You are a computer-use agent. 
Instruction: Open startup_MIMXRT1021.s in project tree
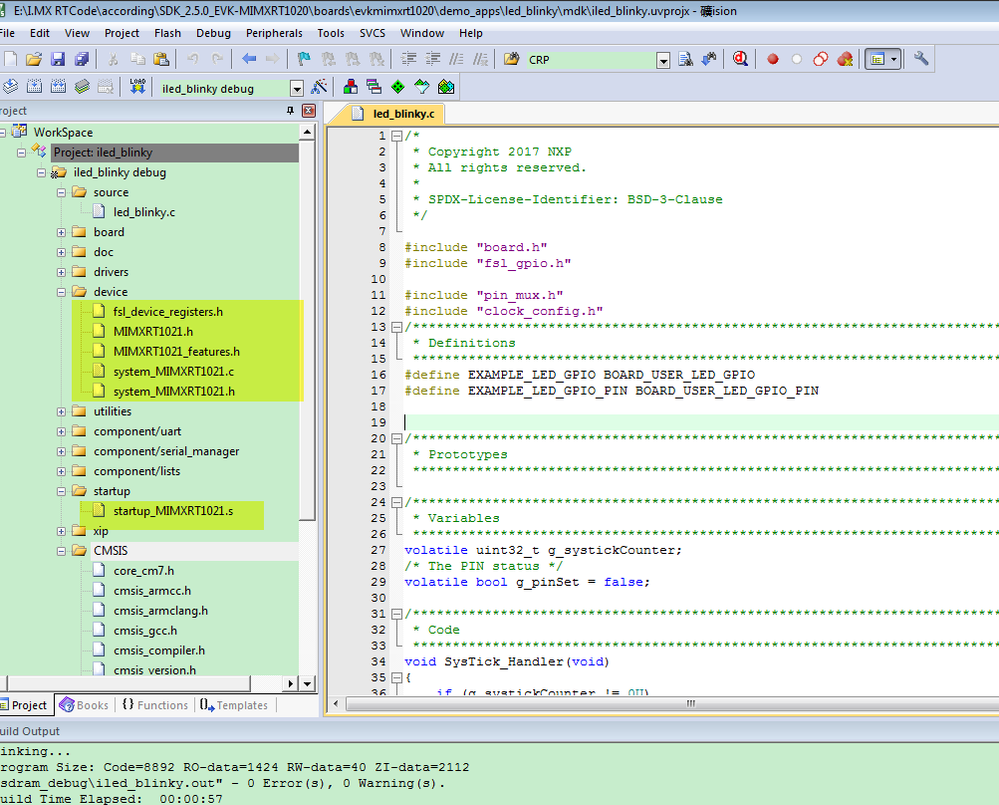click(x=173, y=511)
